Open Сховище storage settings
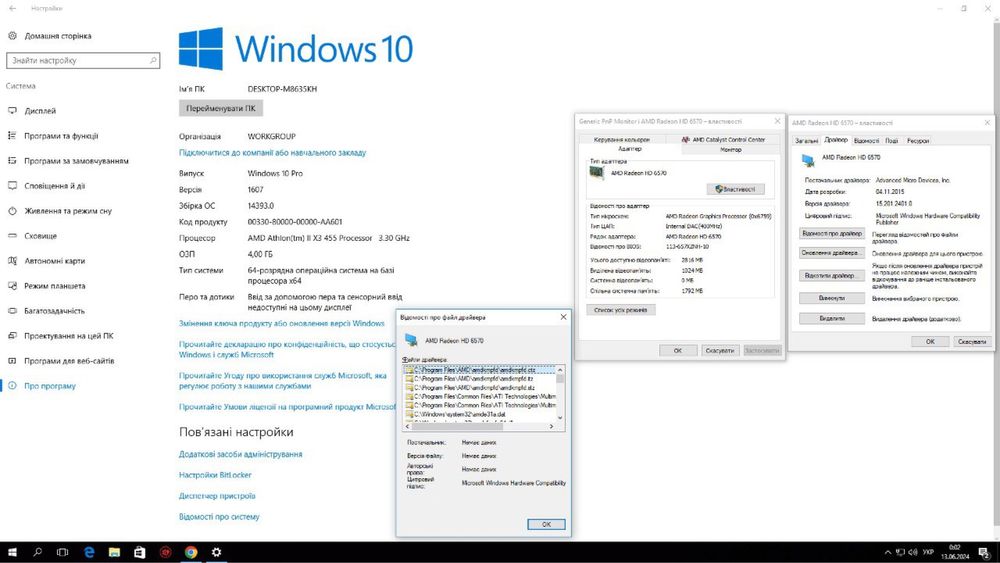 tap(40, 236)
